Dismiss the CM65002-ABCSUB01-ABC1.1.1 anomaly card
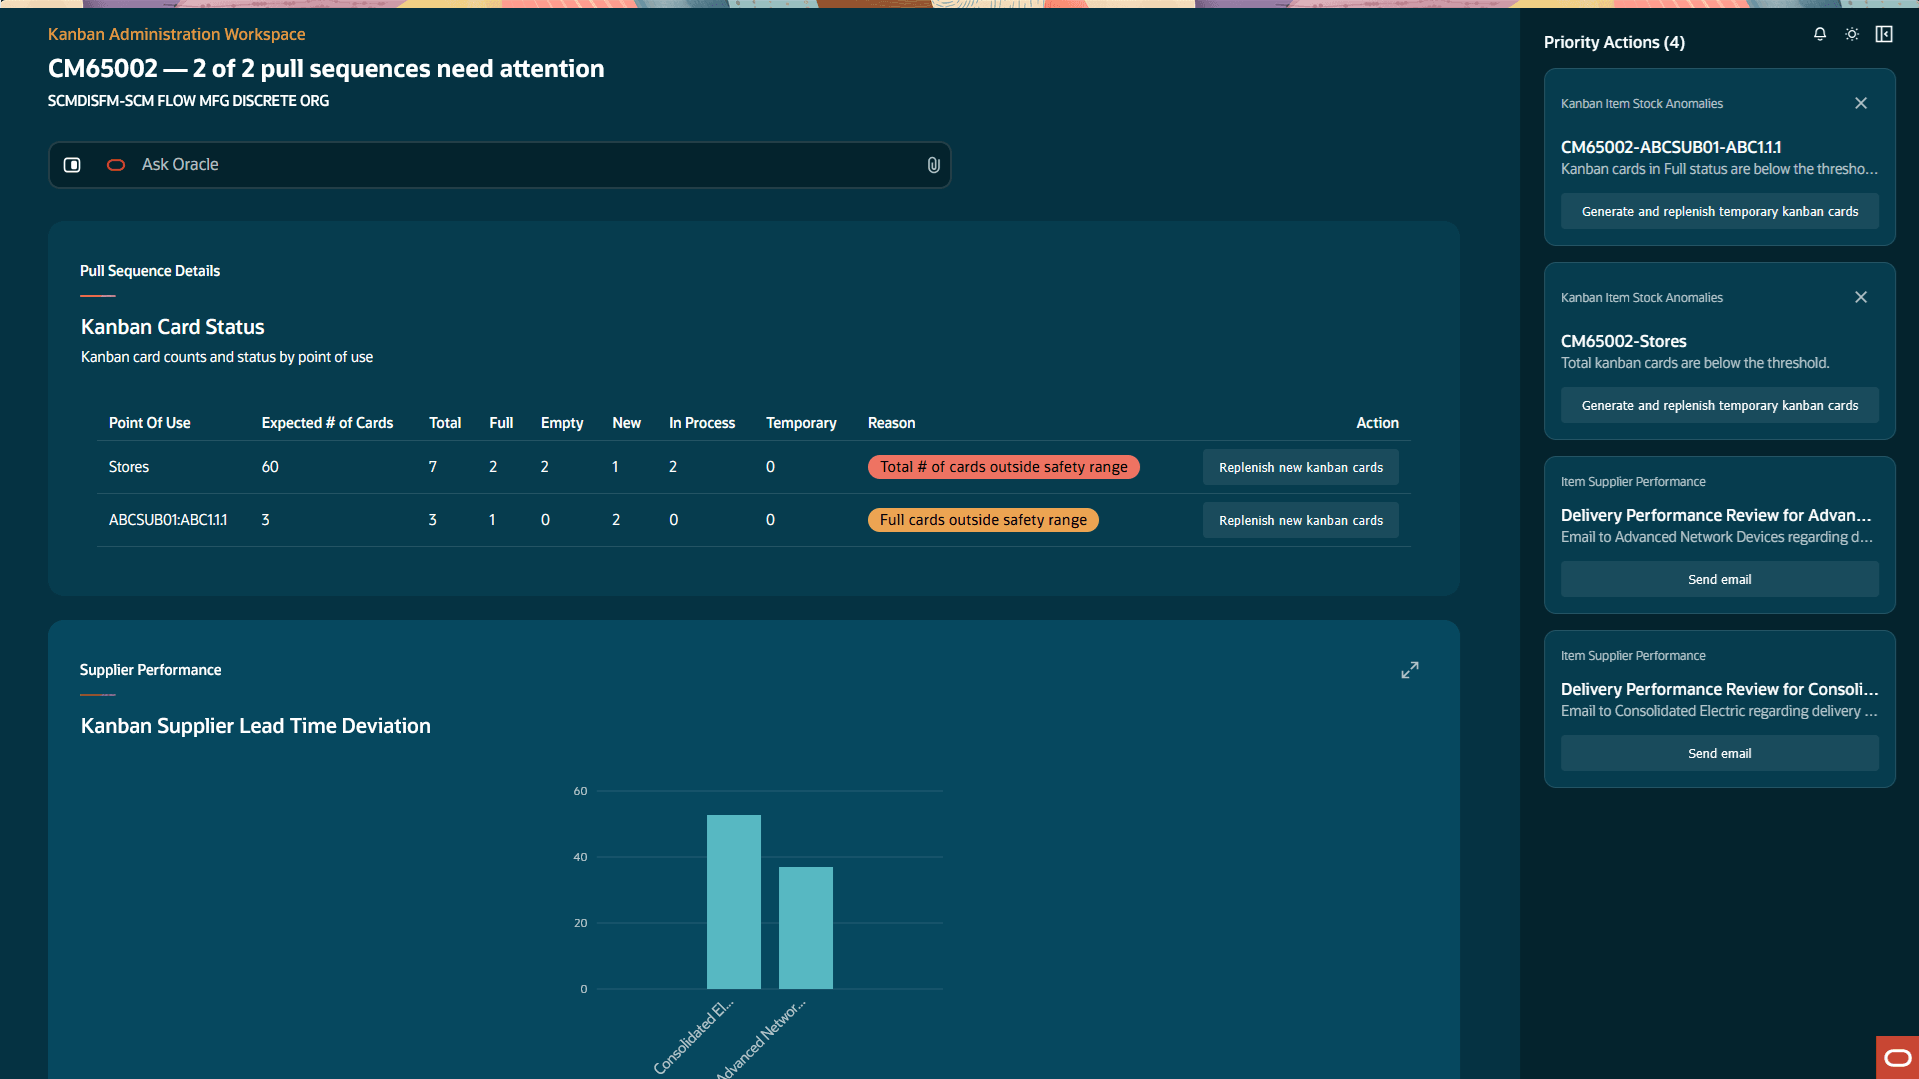This screenshot has width=1919, height=1079. [1861, 103]
